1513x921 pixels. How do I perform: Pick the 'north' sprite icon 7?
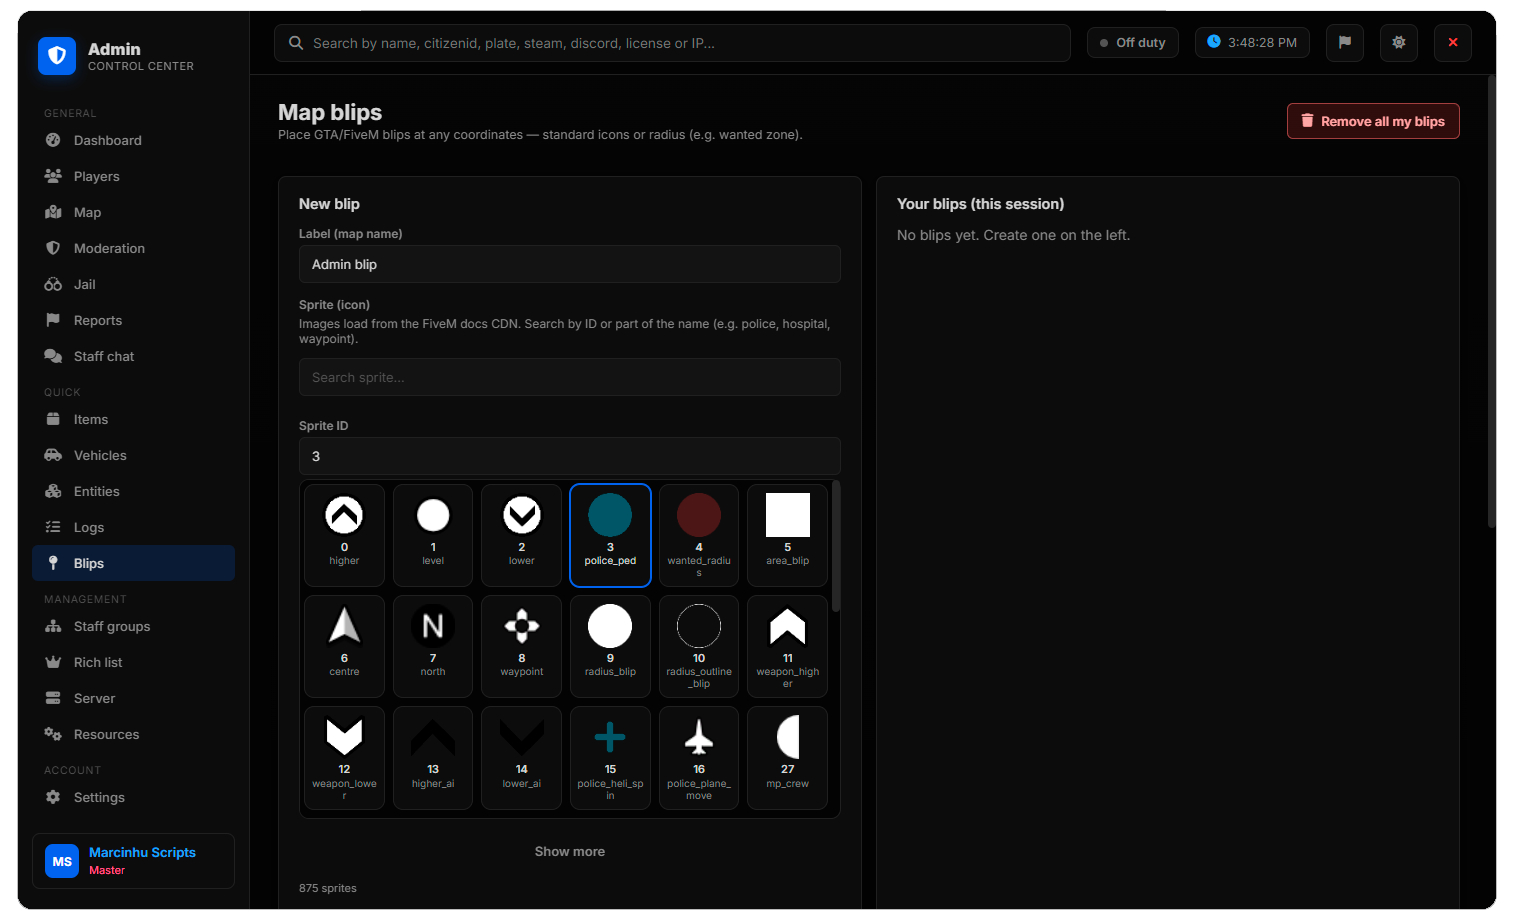coord(433,646)
